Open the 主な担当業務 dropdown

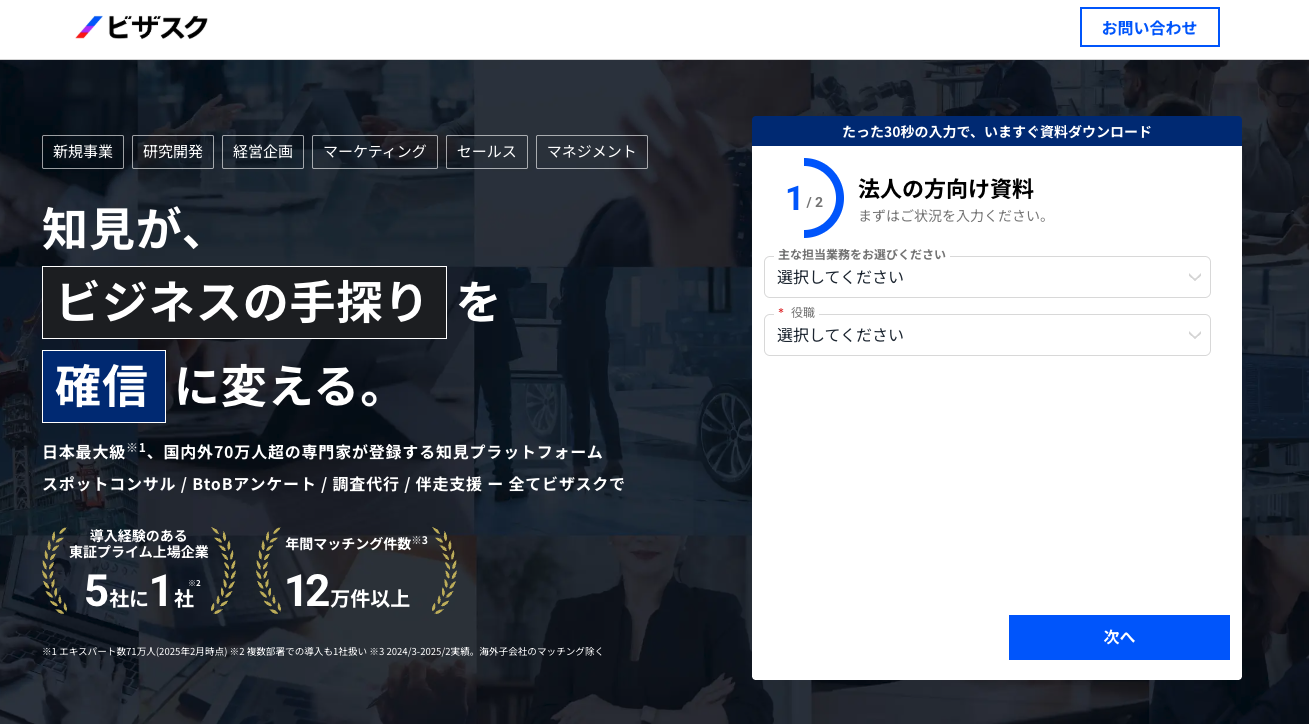(987, 277)
